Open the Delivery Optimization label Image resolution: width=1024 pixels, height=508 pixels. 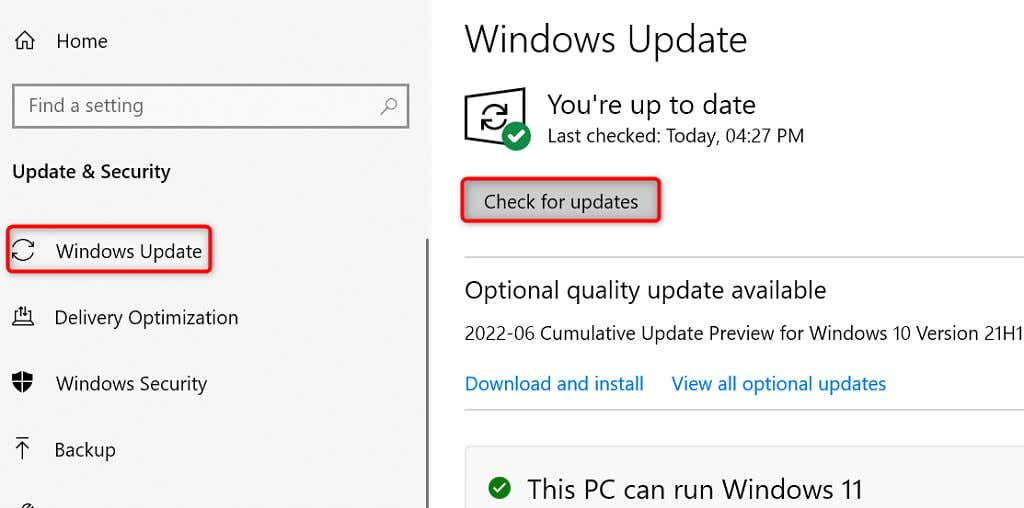146,318
